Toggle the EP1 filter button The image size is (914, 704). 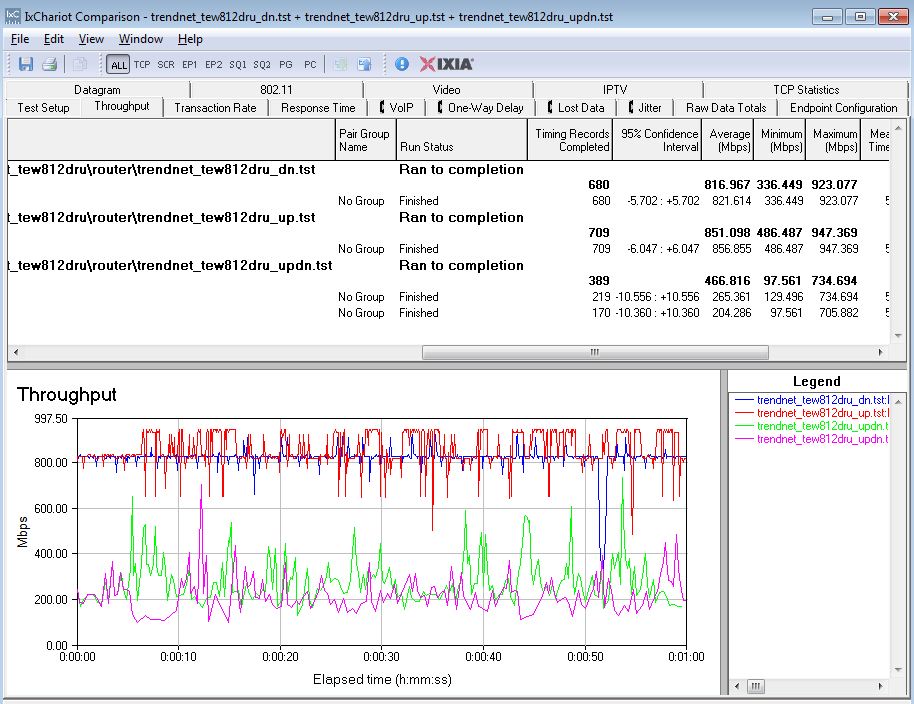[189, 65]
